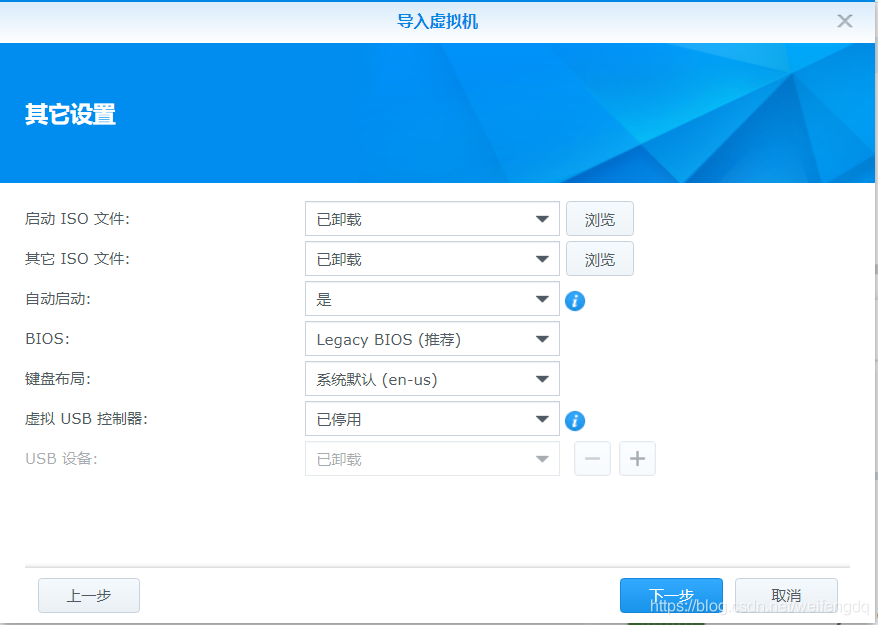Open the 虚拟 USB 控制器 dropdown
Viewport: 878px width, 625px height.
[x=432, y=418]
